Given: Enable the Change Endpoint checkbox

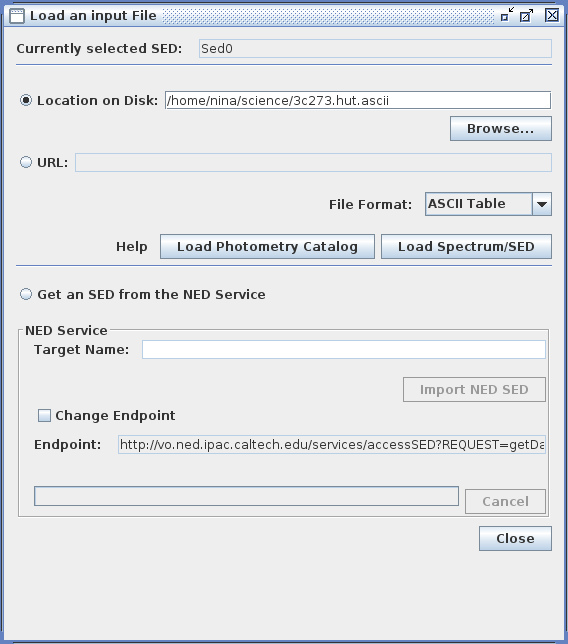Looking at the screenshot, I should (44, 416).
